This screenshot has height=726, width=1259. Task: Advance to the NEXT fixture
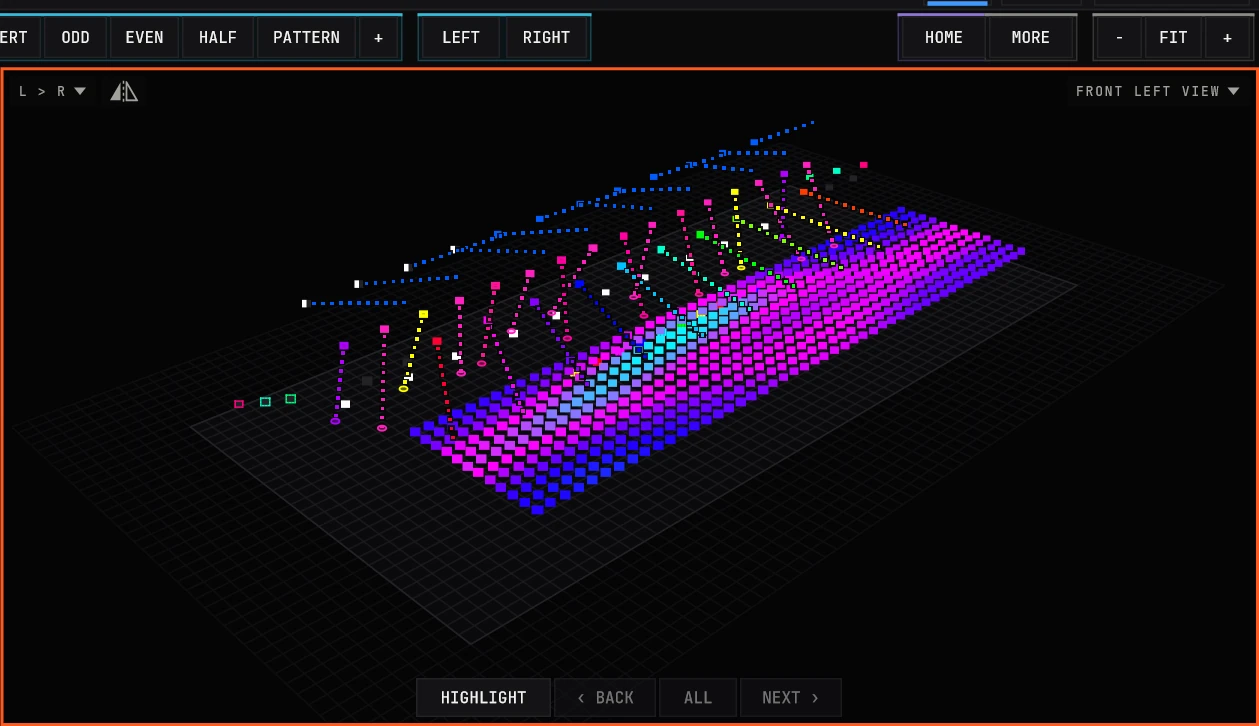pos(791,698)
